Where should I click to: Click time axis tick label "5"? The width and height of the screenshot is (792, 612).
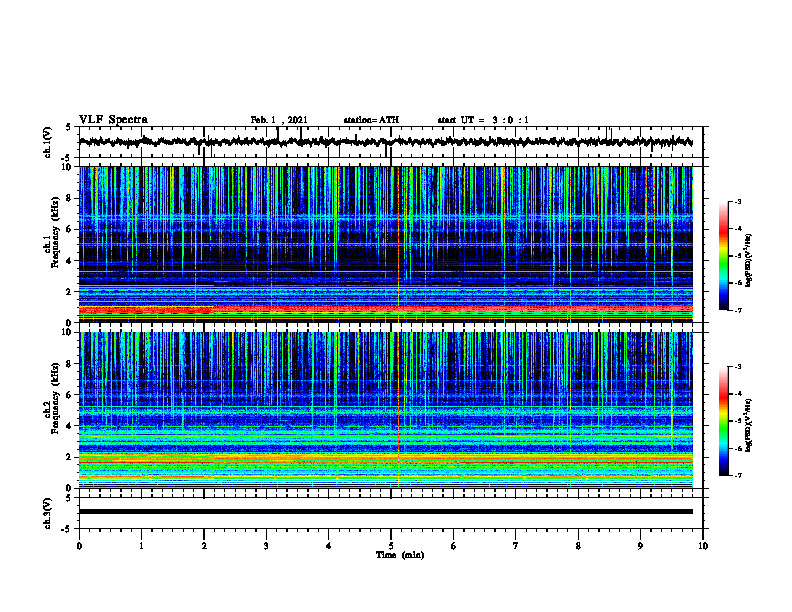[x=391, y=546]
